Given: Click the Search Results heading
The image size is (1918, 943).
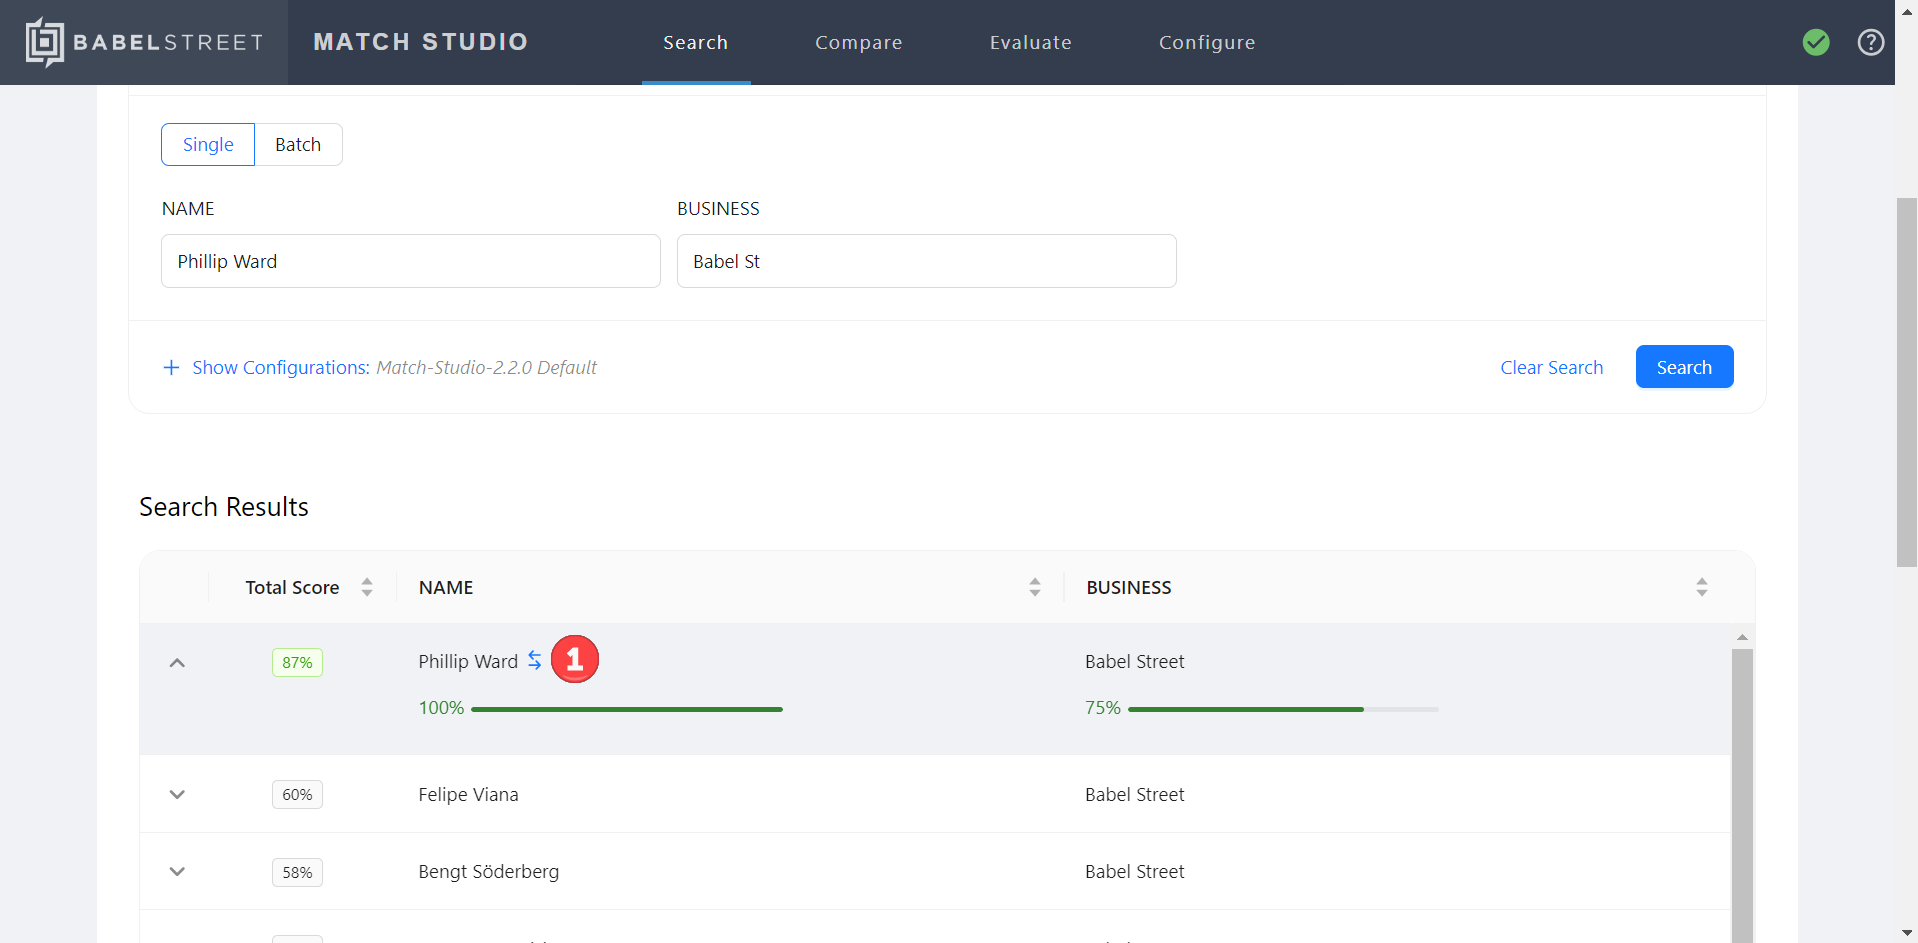Looking at the screenshot, I should coord(224,507).
